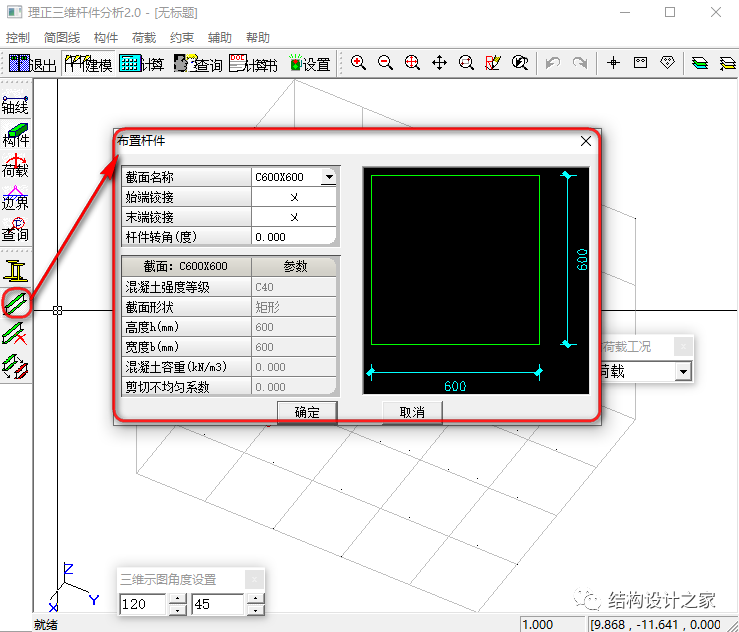Select the 边界 boundary sidebar tool

pyautogui.click(x=16, y=197)
